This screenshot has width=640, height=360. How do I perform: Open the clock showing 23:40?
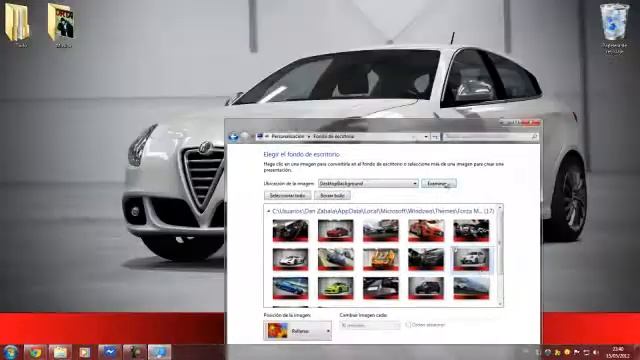618,353
